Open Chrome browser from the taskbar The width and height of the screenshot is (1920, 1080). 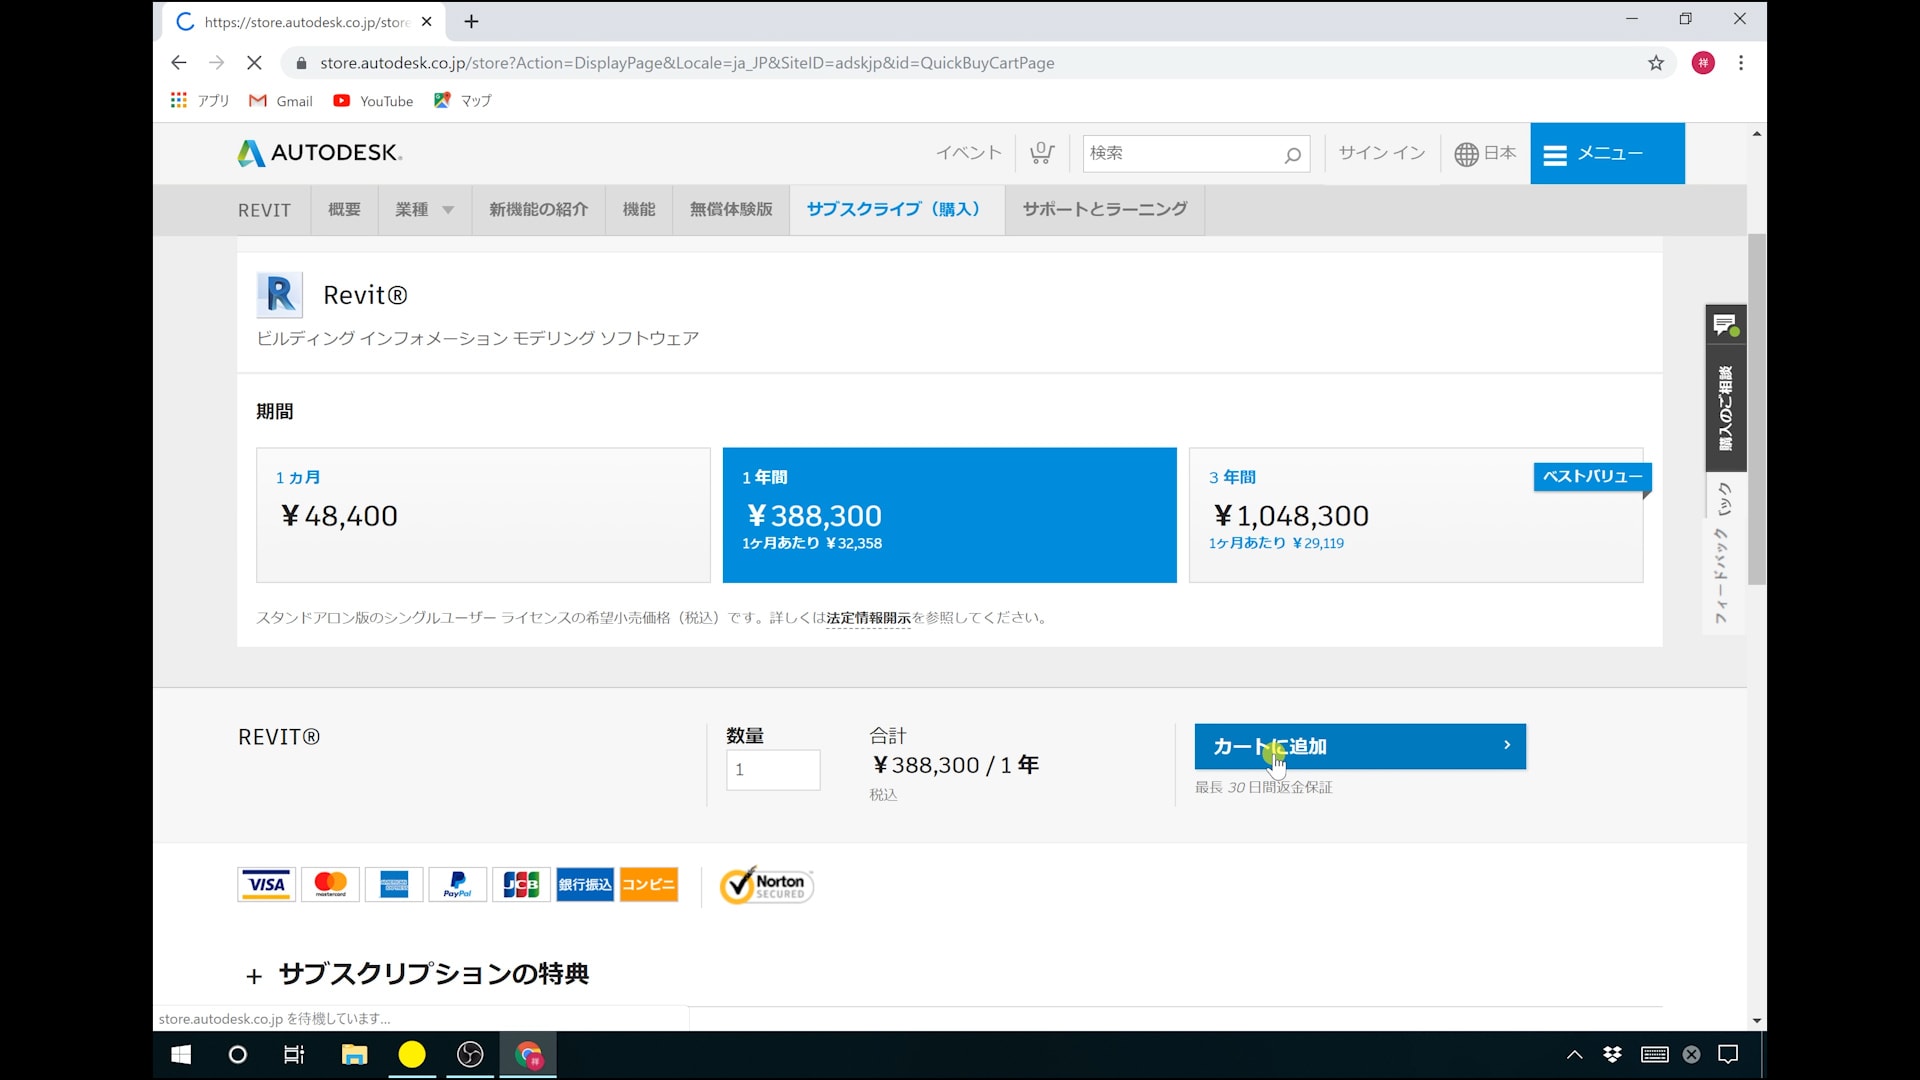pyautogui.click(x=528, y=1054)
